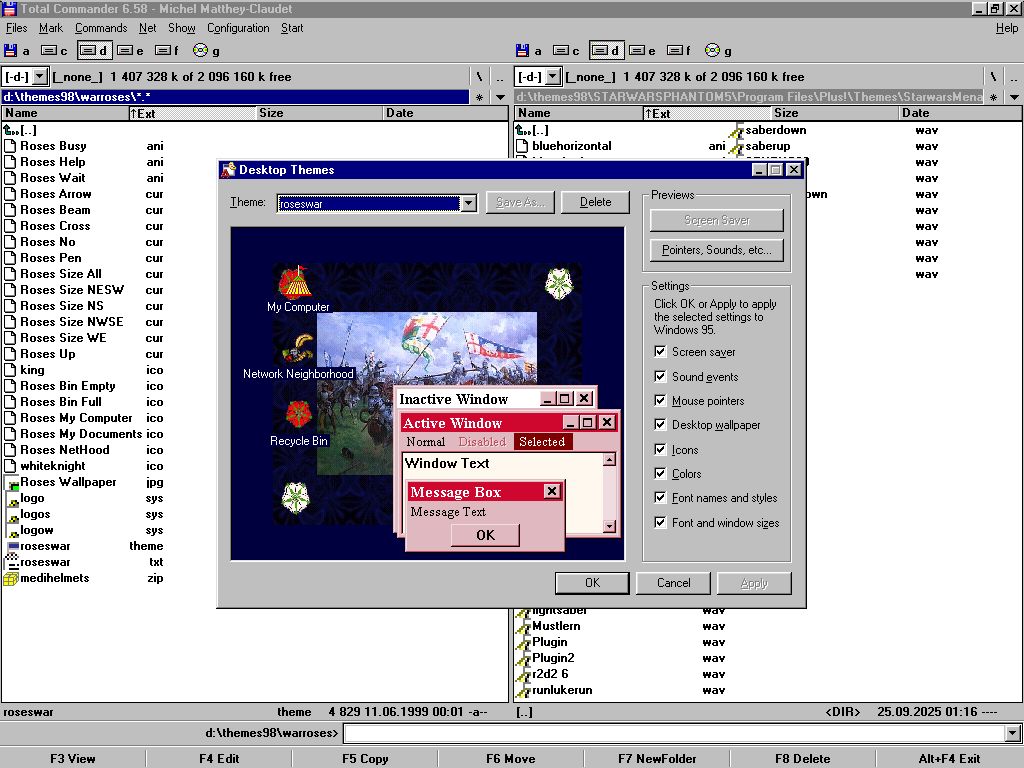Disable the Mouse pointers checkbox

(660, 401)
